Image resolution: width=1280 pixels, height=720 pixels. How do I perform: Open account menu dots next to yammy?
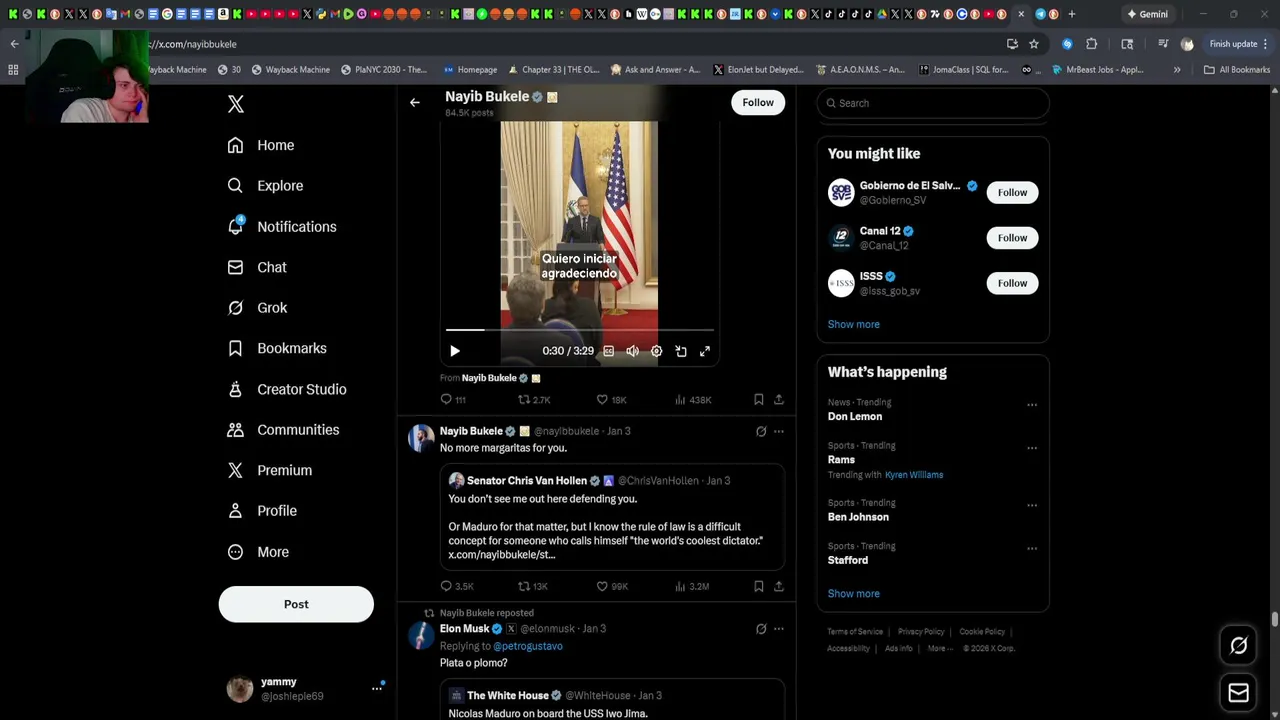377,688
